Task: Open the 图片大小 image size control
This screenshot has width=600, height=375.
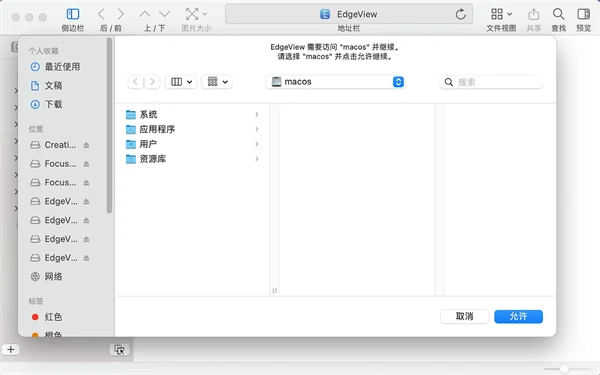Action: pos(196,15)
